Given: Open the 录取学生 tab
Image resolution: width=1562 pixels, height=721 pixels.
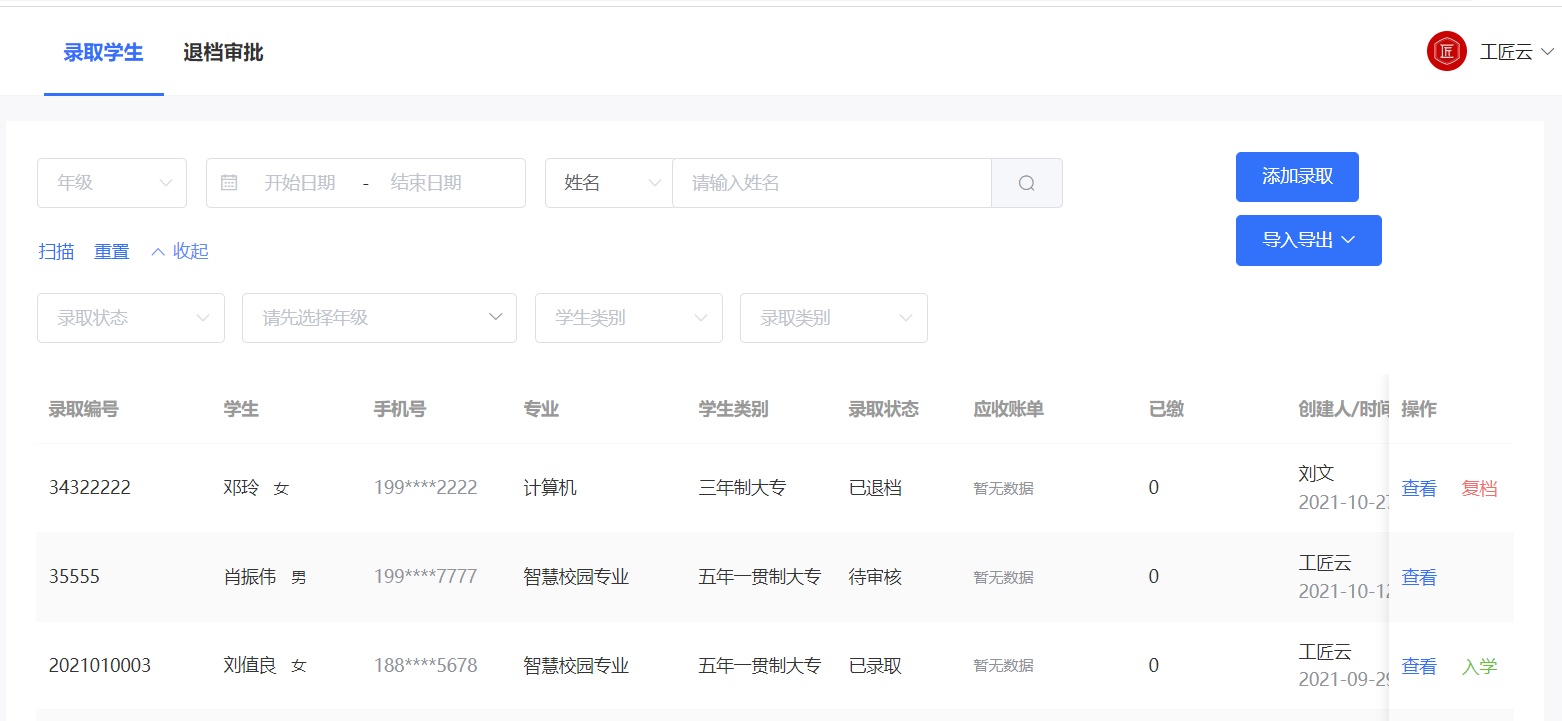Looking at the screenshot, I should tap(103, 51).
